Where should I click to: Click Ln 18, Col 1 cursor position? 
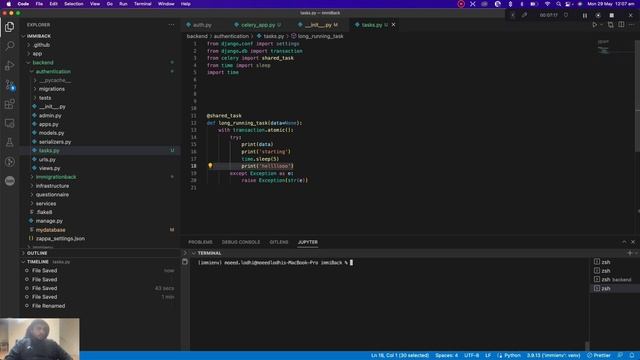400,356
